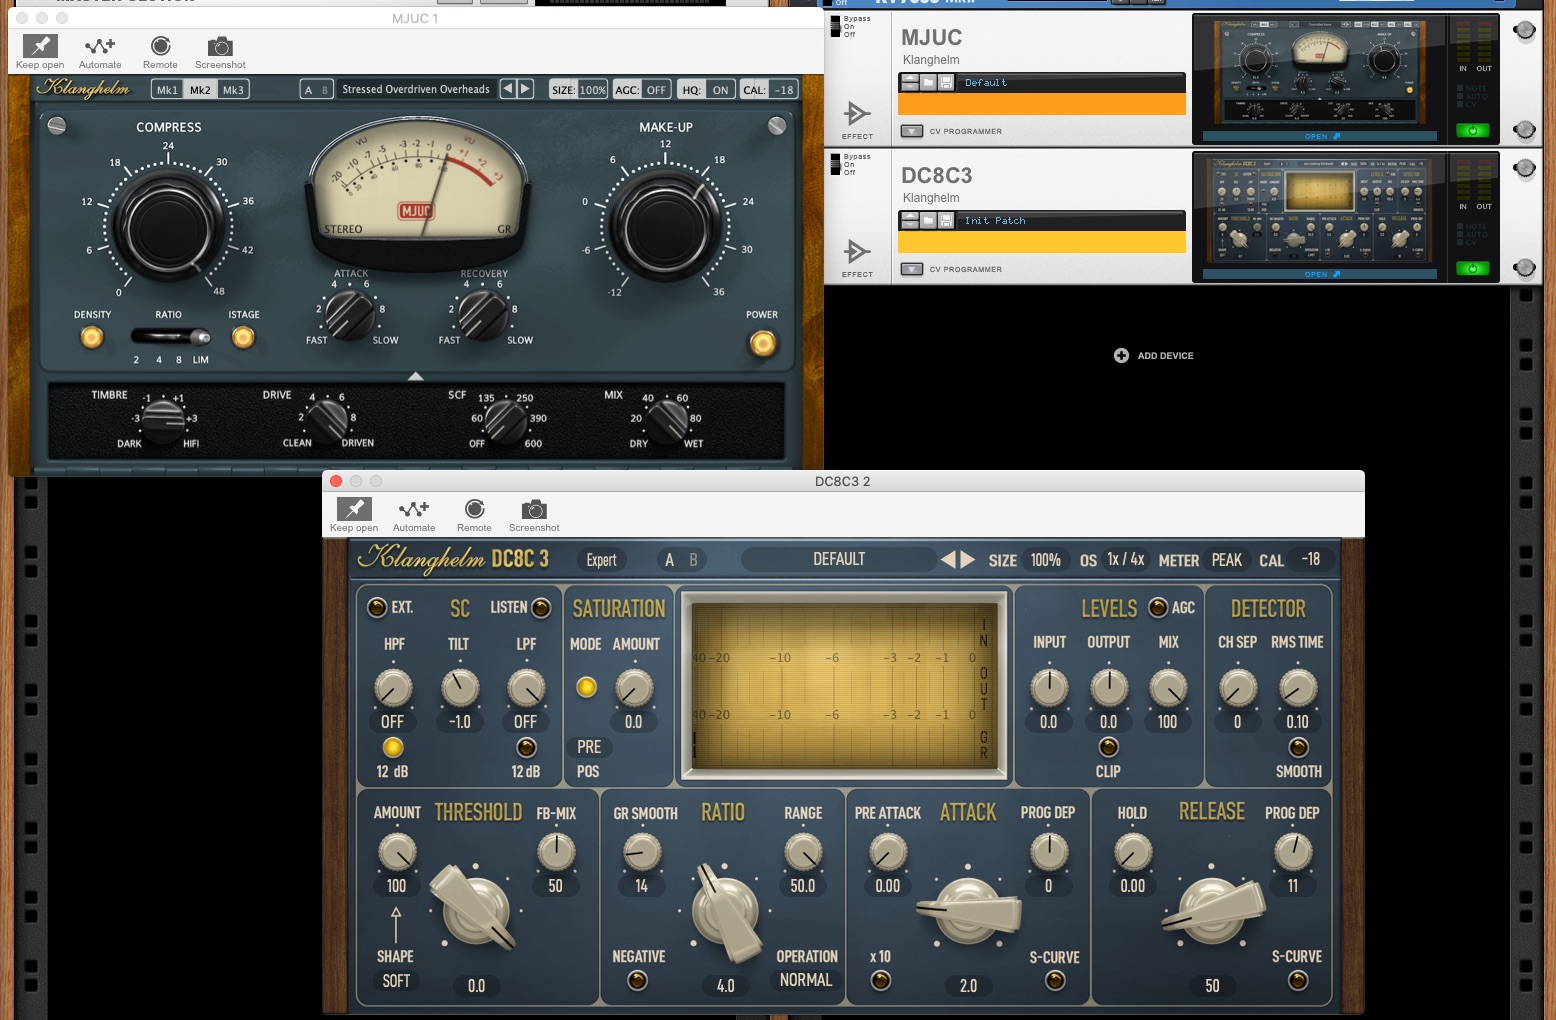Browse patches for MJUC rack device
The height and width of the screenshot is (1020, 1556).
point(928,83)
